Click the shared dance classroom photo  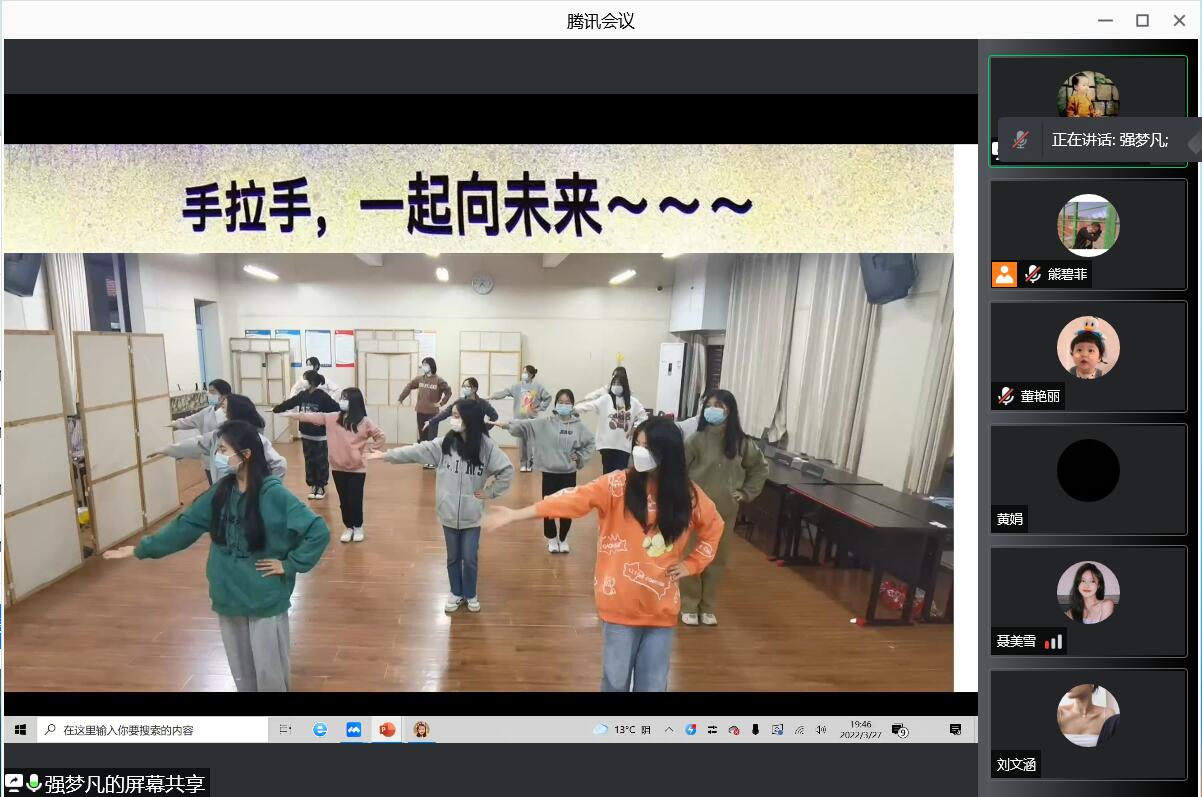point(478,472)
